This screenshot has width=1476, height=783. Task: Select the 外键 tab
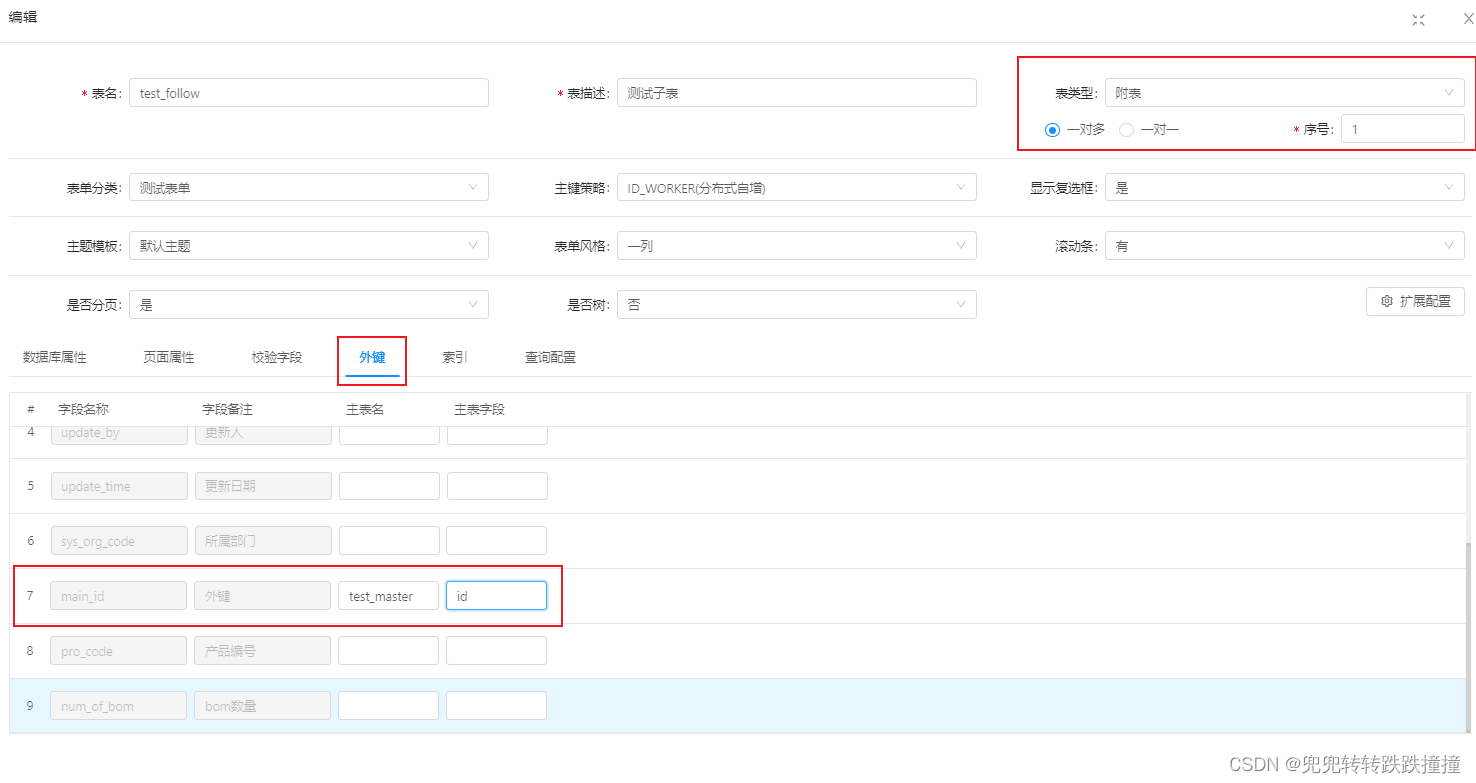point(372,357)
